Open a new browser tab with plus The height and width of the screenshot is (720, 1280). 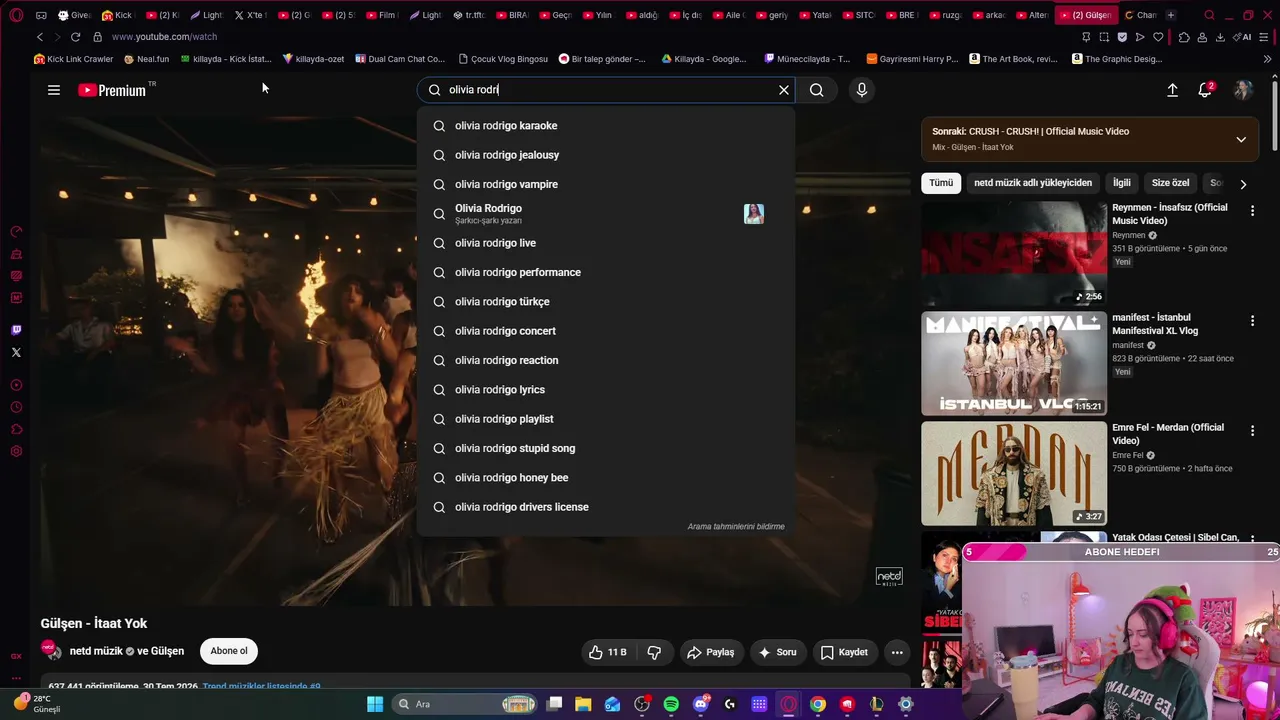(x=1171, y=15)
